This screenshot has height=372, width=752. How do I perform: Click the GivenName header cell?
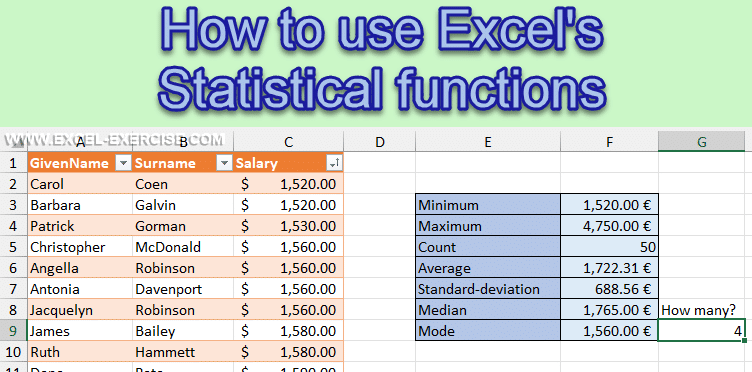tap(80, 163)
